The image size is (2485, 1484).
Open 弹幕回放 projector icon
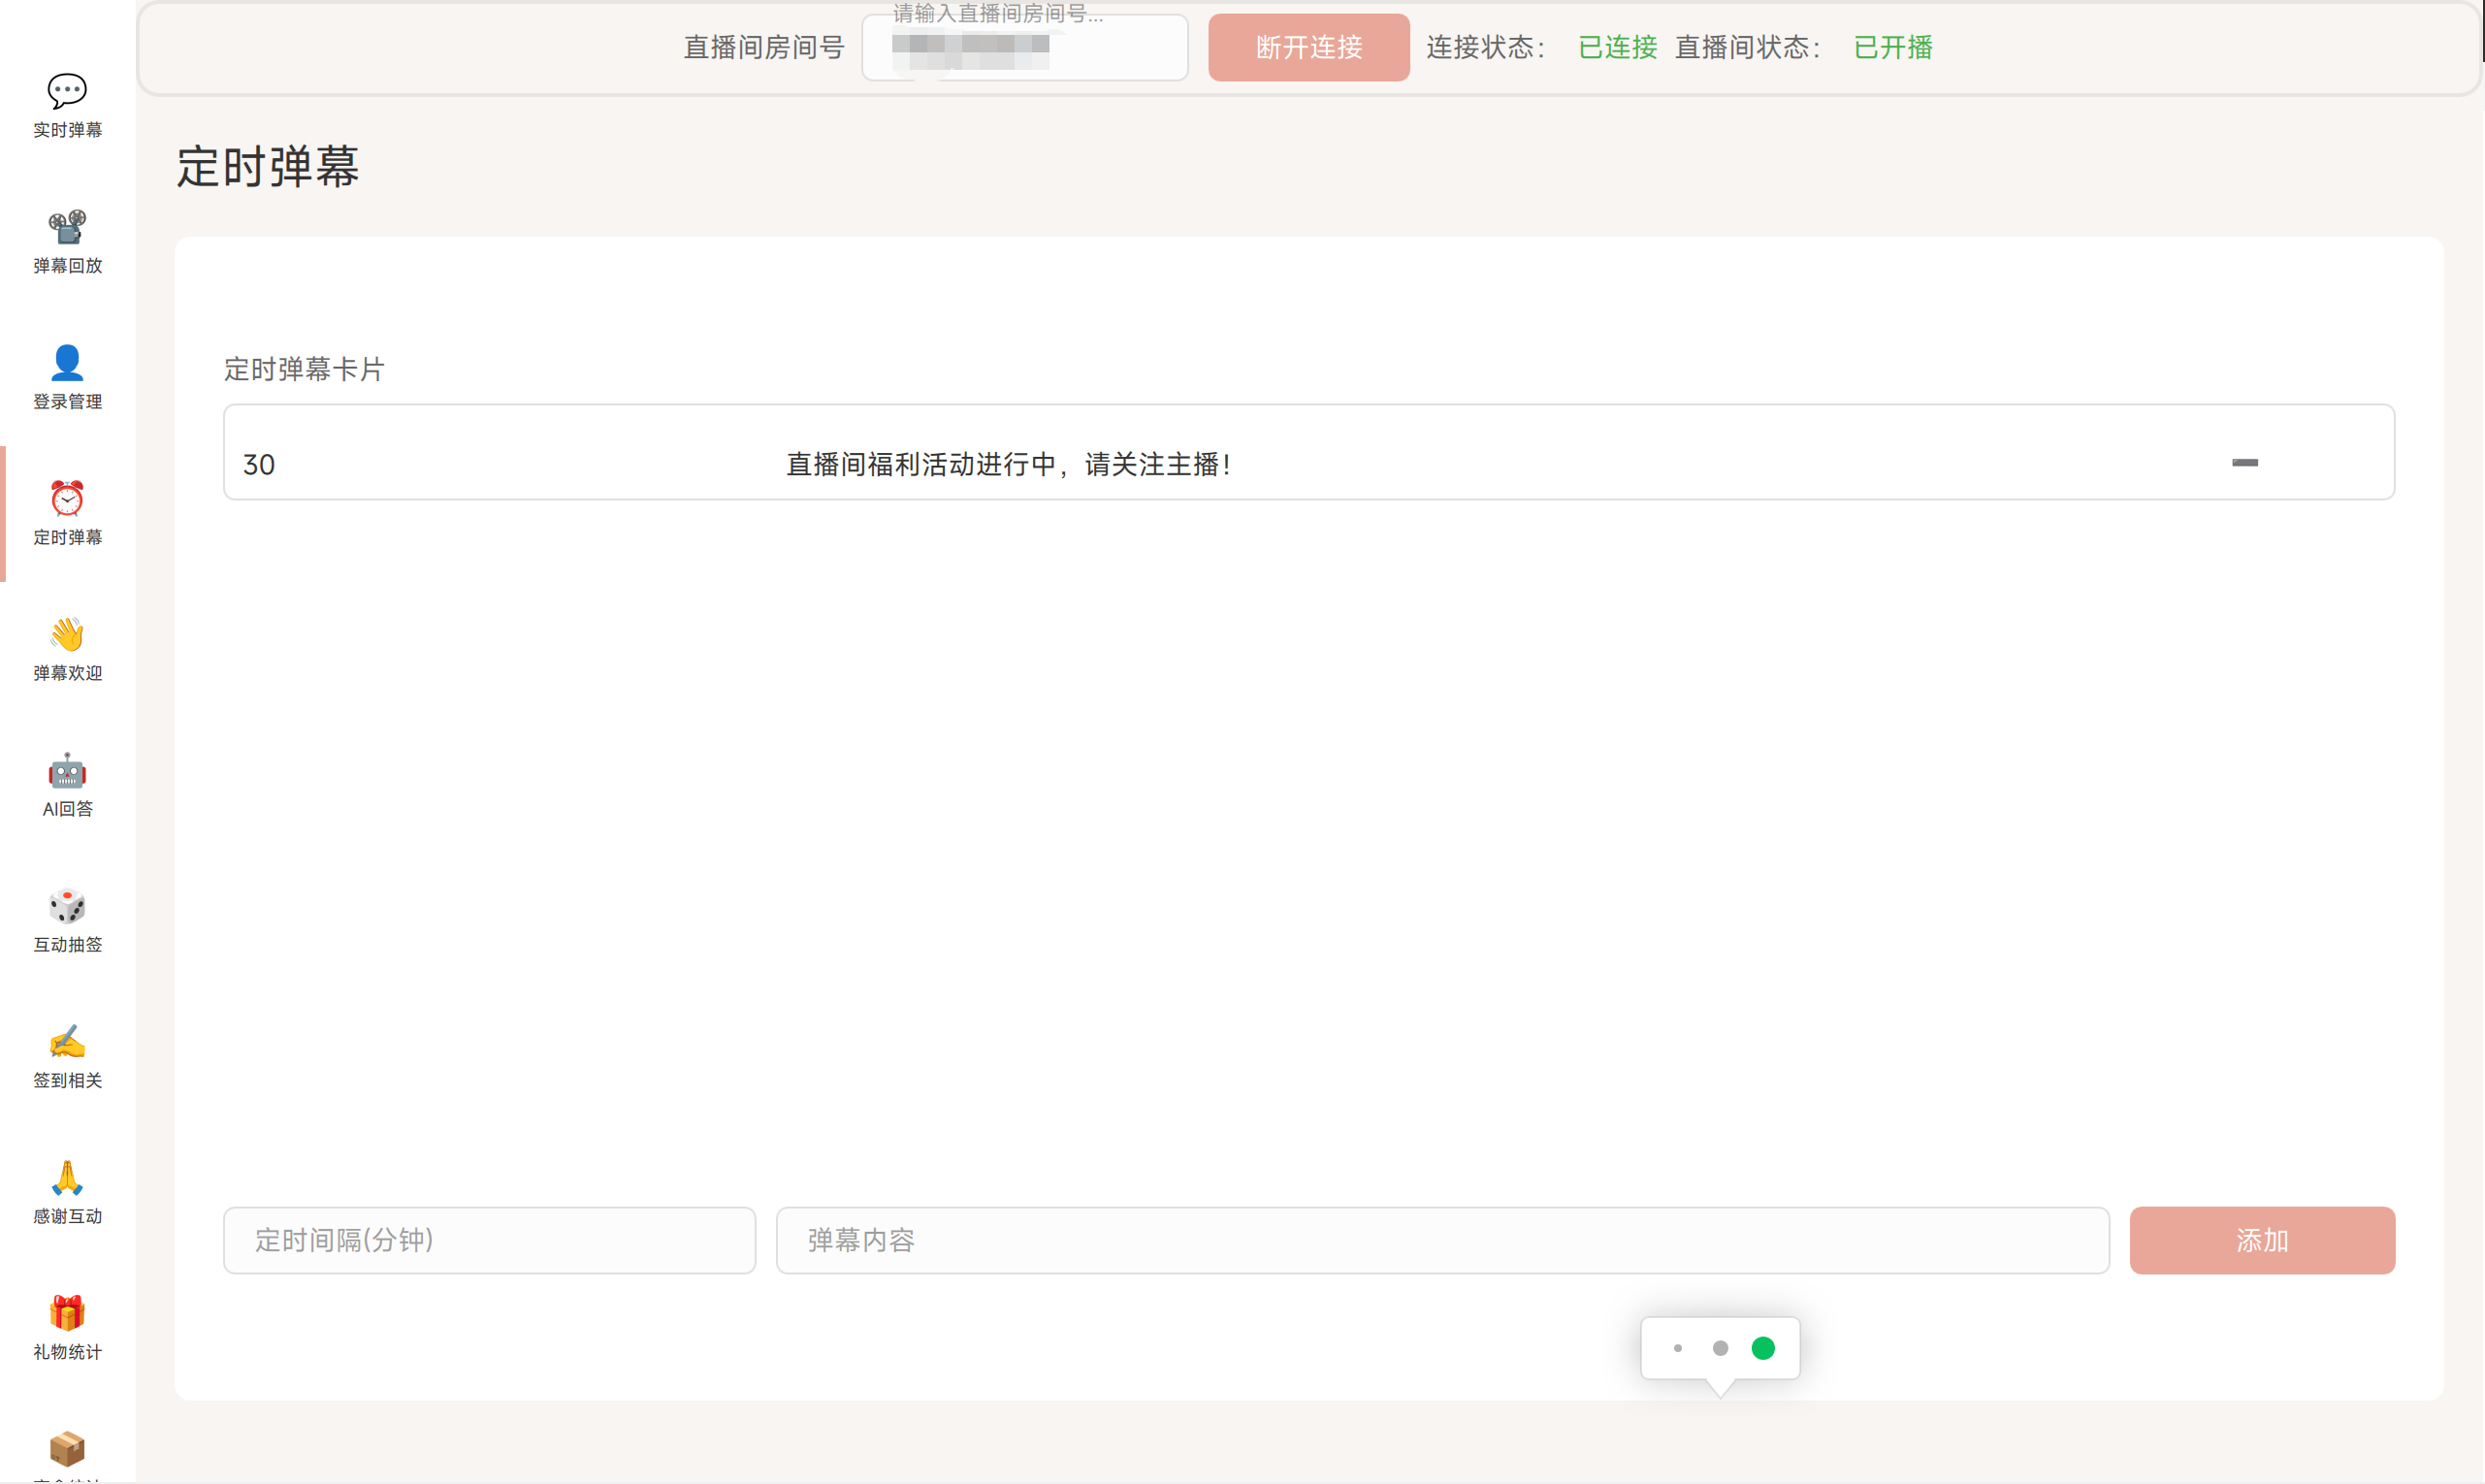(x=67, y=228)
